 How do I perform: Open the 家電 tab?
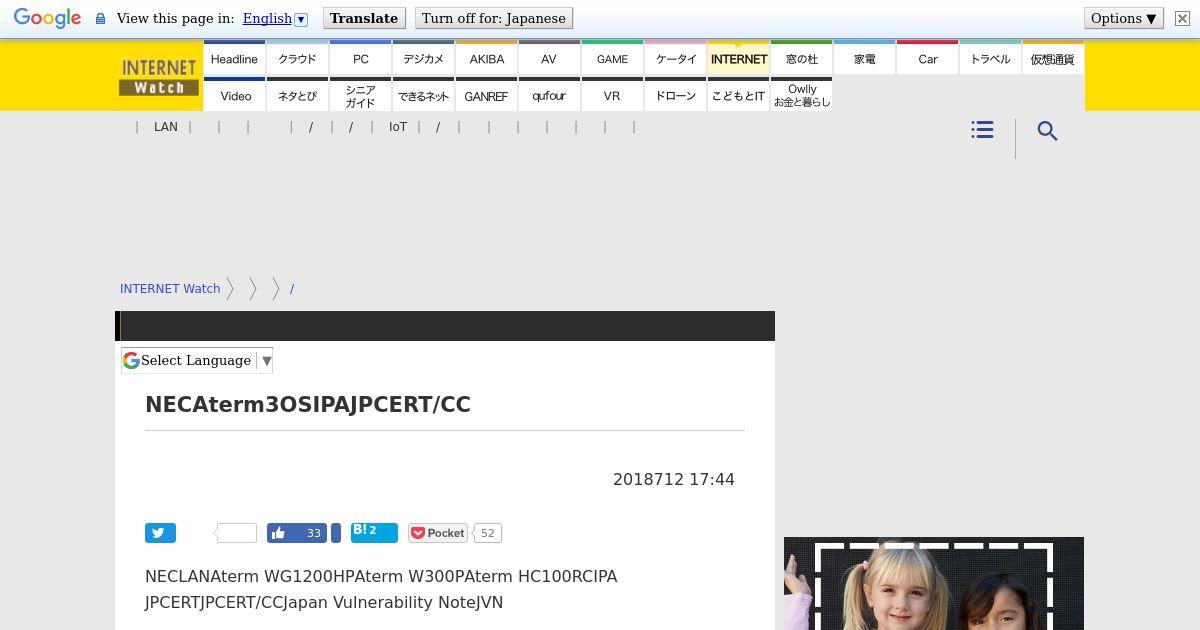coord(864,58)
